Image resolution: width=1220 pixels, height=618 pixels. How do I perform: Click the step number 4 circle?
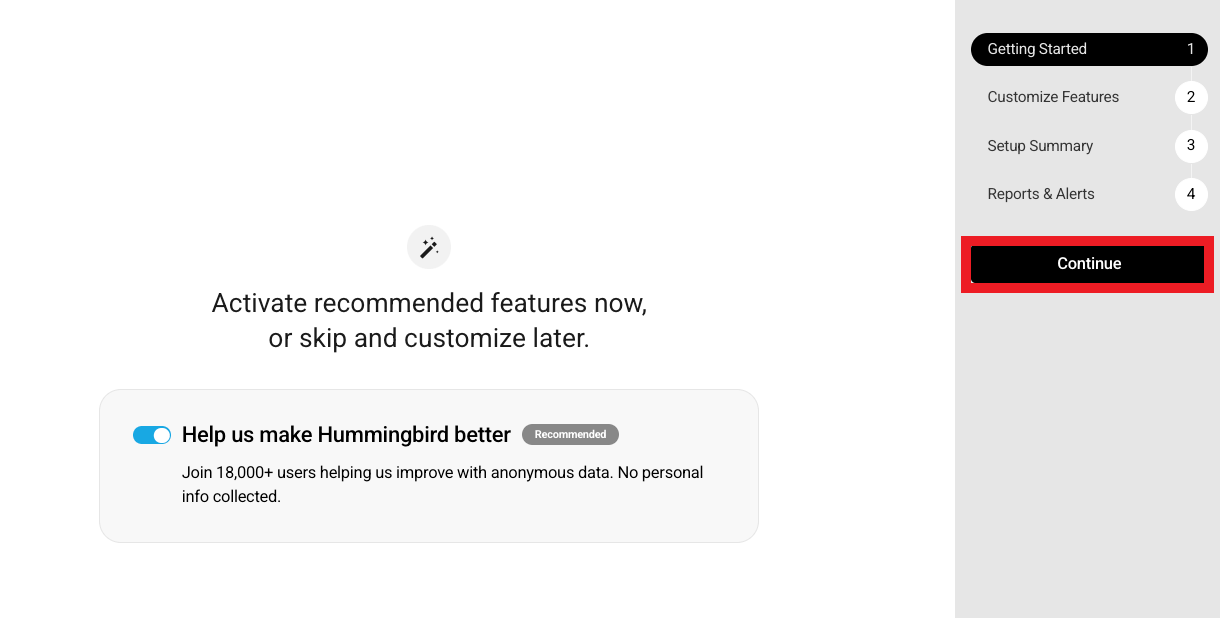1190,194
